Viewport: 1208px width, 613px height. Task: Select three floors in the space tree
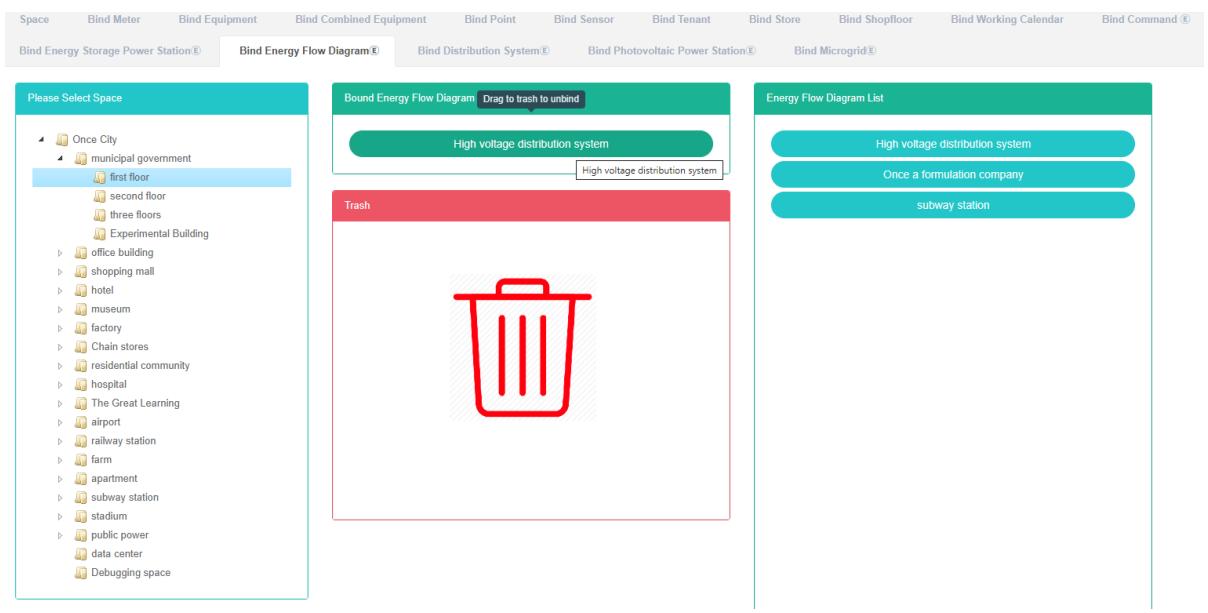(x=135, y=215)
